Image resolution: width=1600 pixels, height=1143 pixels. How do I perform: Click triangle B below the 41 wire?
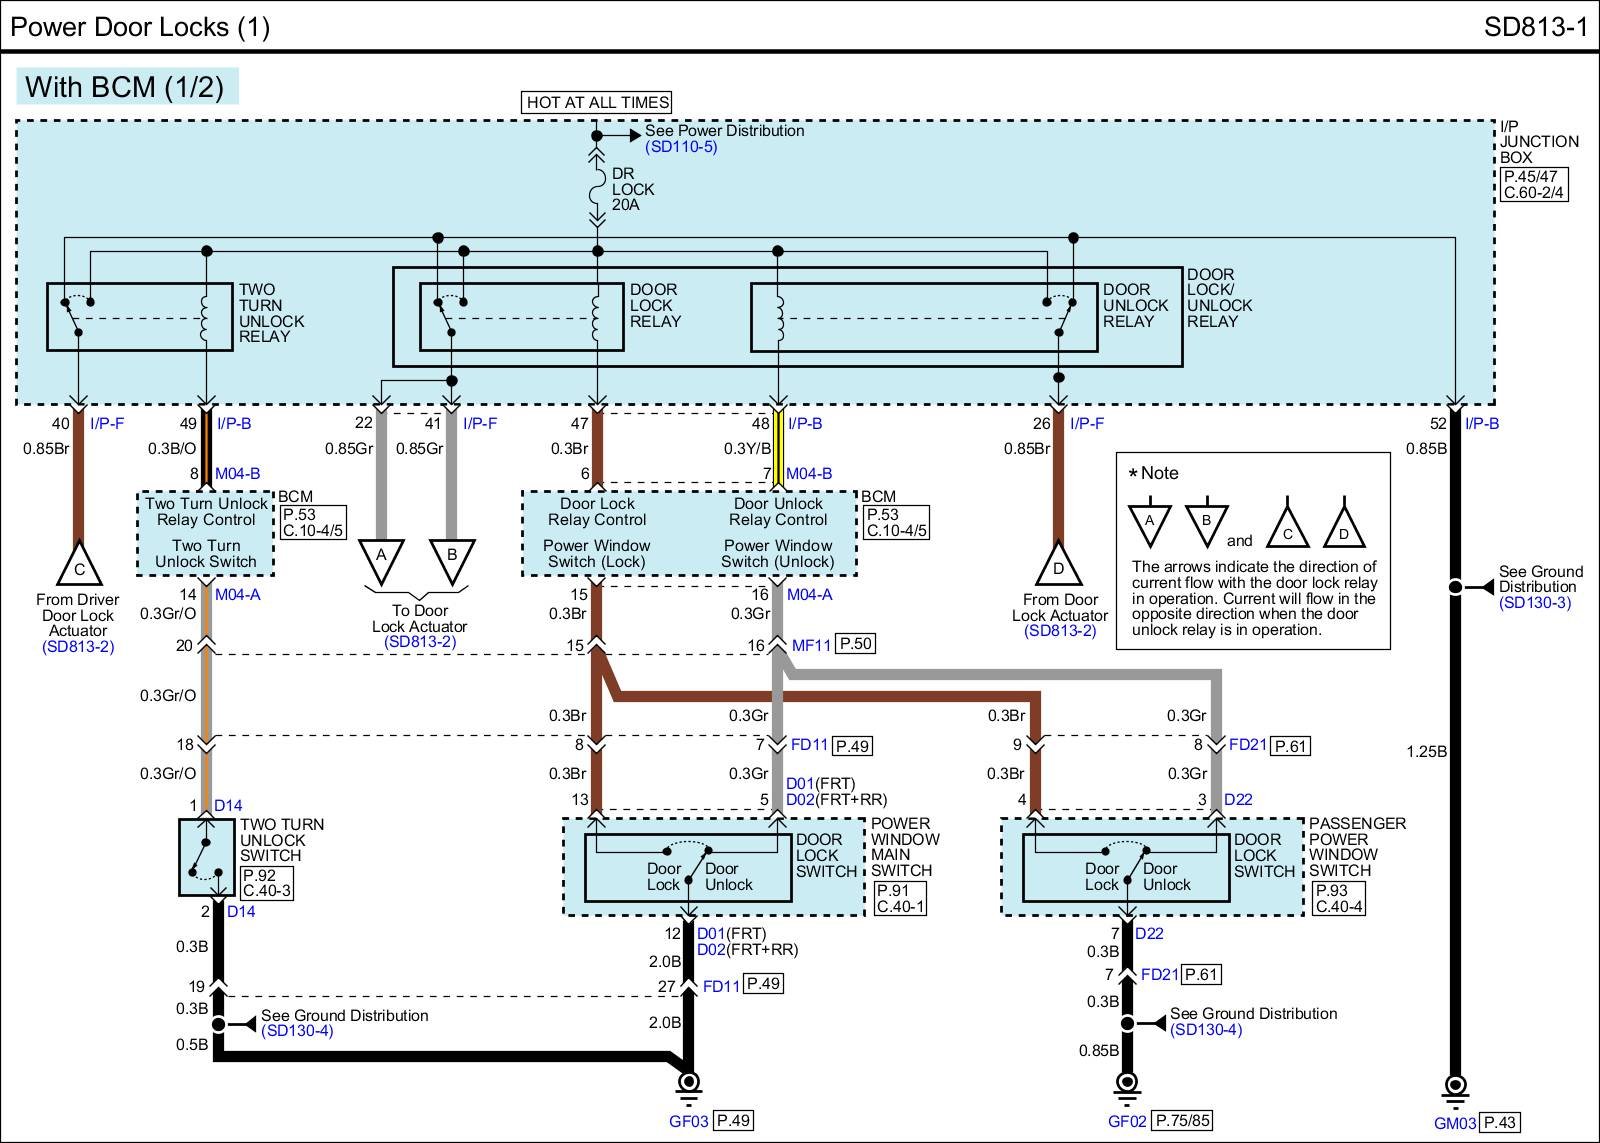[452, 558]
